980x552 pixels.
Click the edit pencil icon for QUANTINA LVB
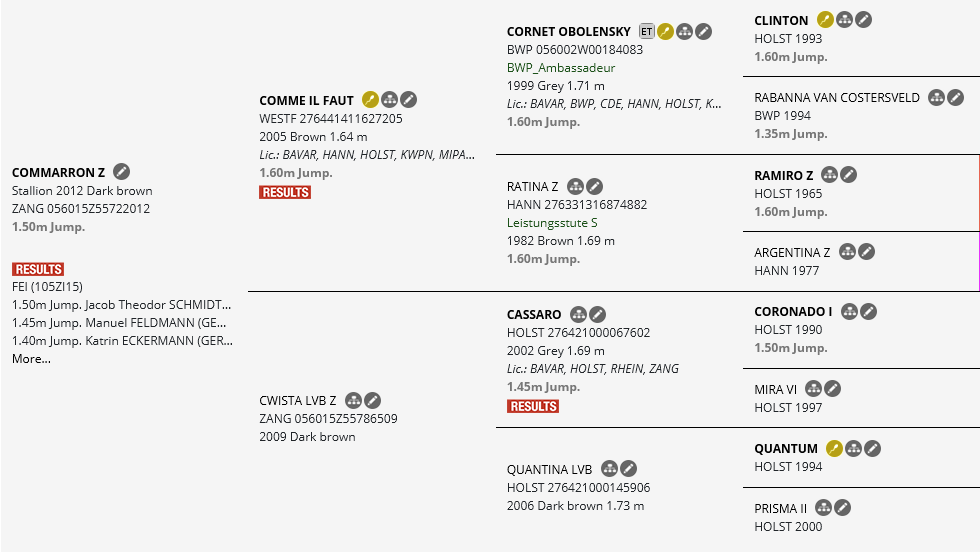point(628,468)
